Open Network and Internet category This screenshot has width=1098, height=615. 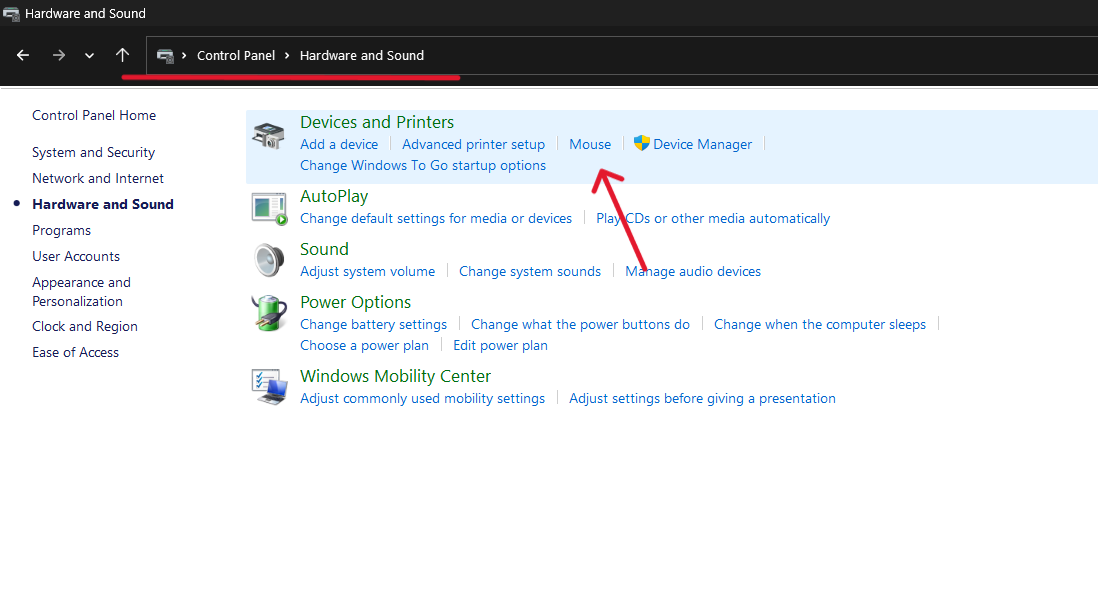click(98, 178)
